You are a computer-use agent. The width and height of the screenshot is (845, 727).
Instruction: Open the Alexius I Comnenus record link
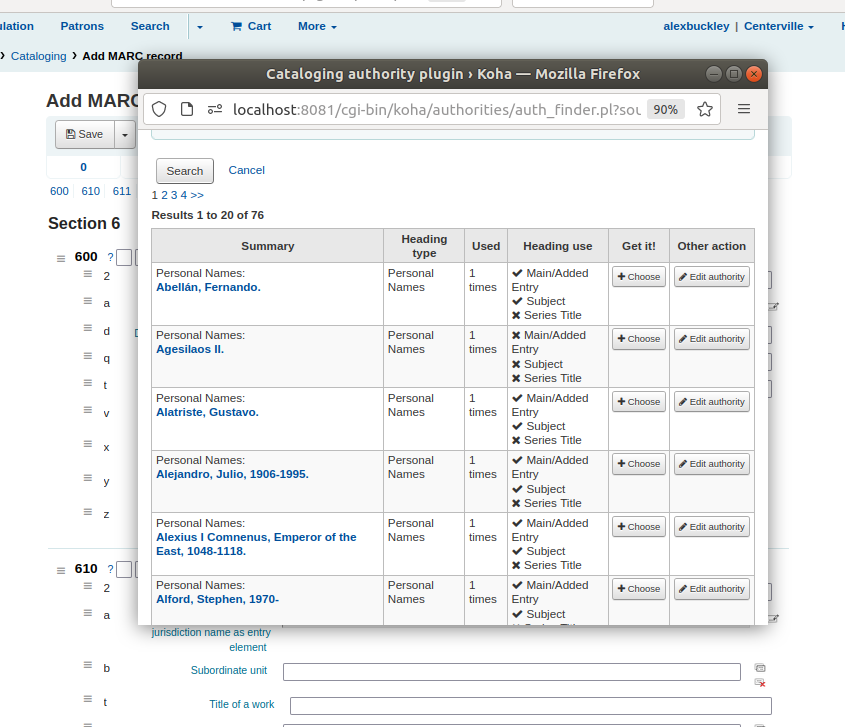tap(256, 544)
